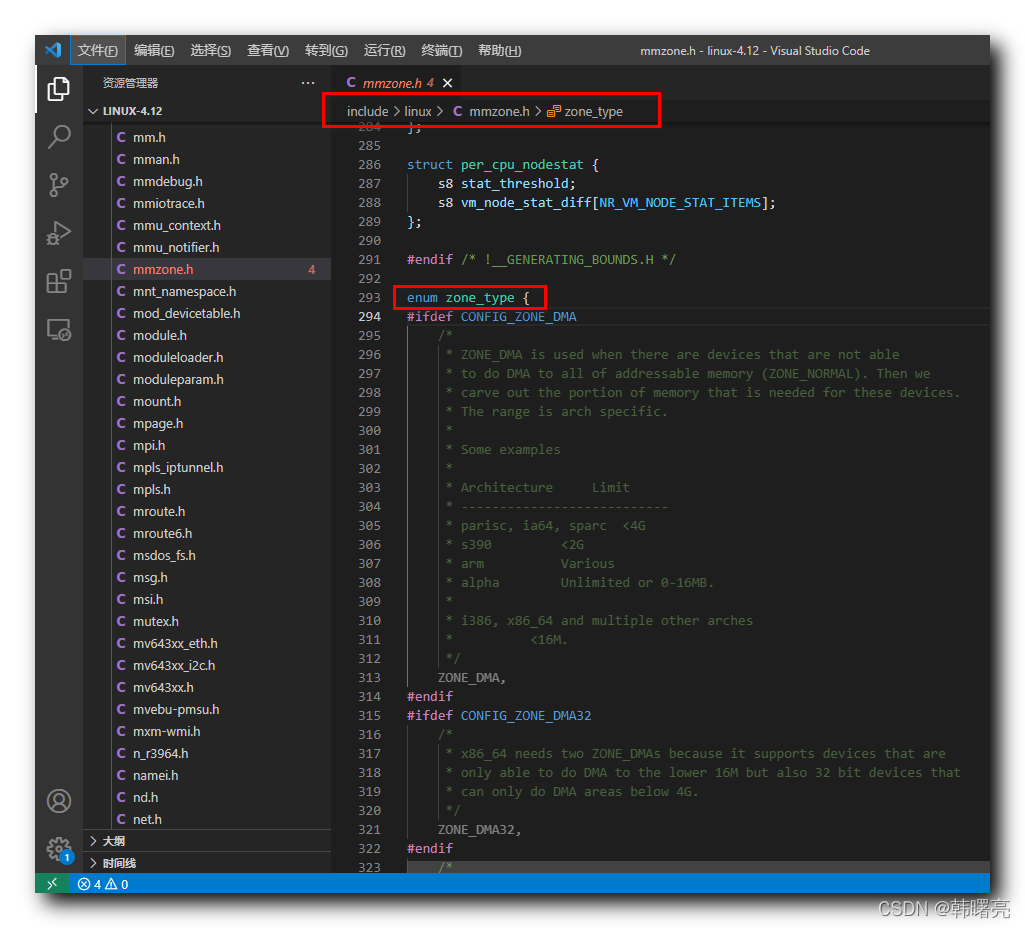Click the C file icon next to net.h
Screen dimensions: 1025x928
point(121,820)
